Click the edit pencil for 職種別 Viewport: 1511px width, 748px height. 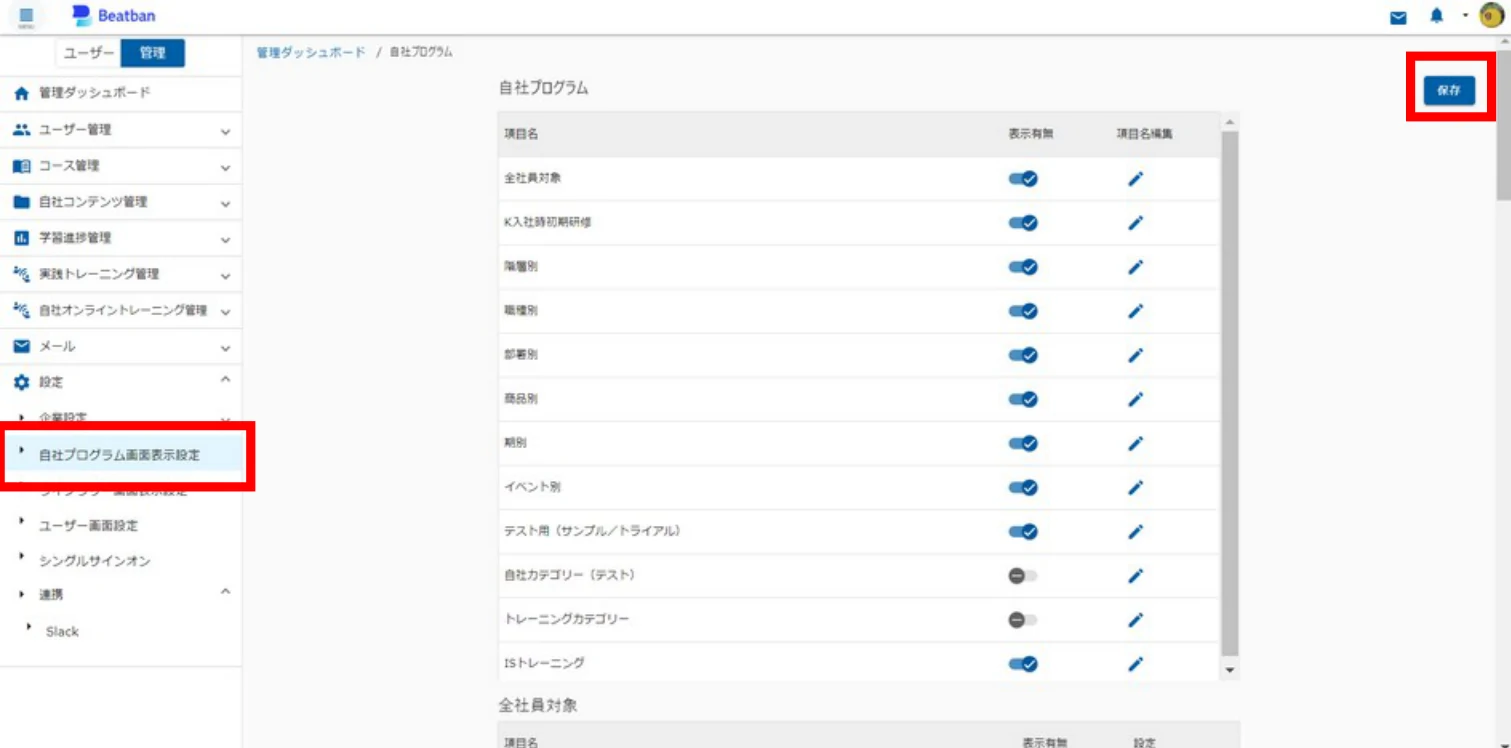[x=1135, y=311]
